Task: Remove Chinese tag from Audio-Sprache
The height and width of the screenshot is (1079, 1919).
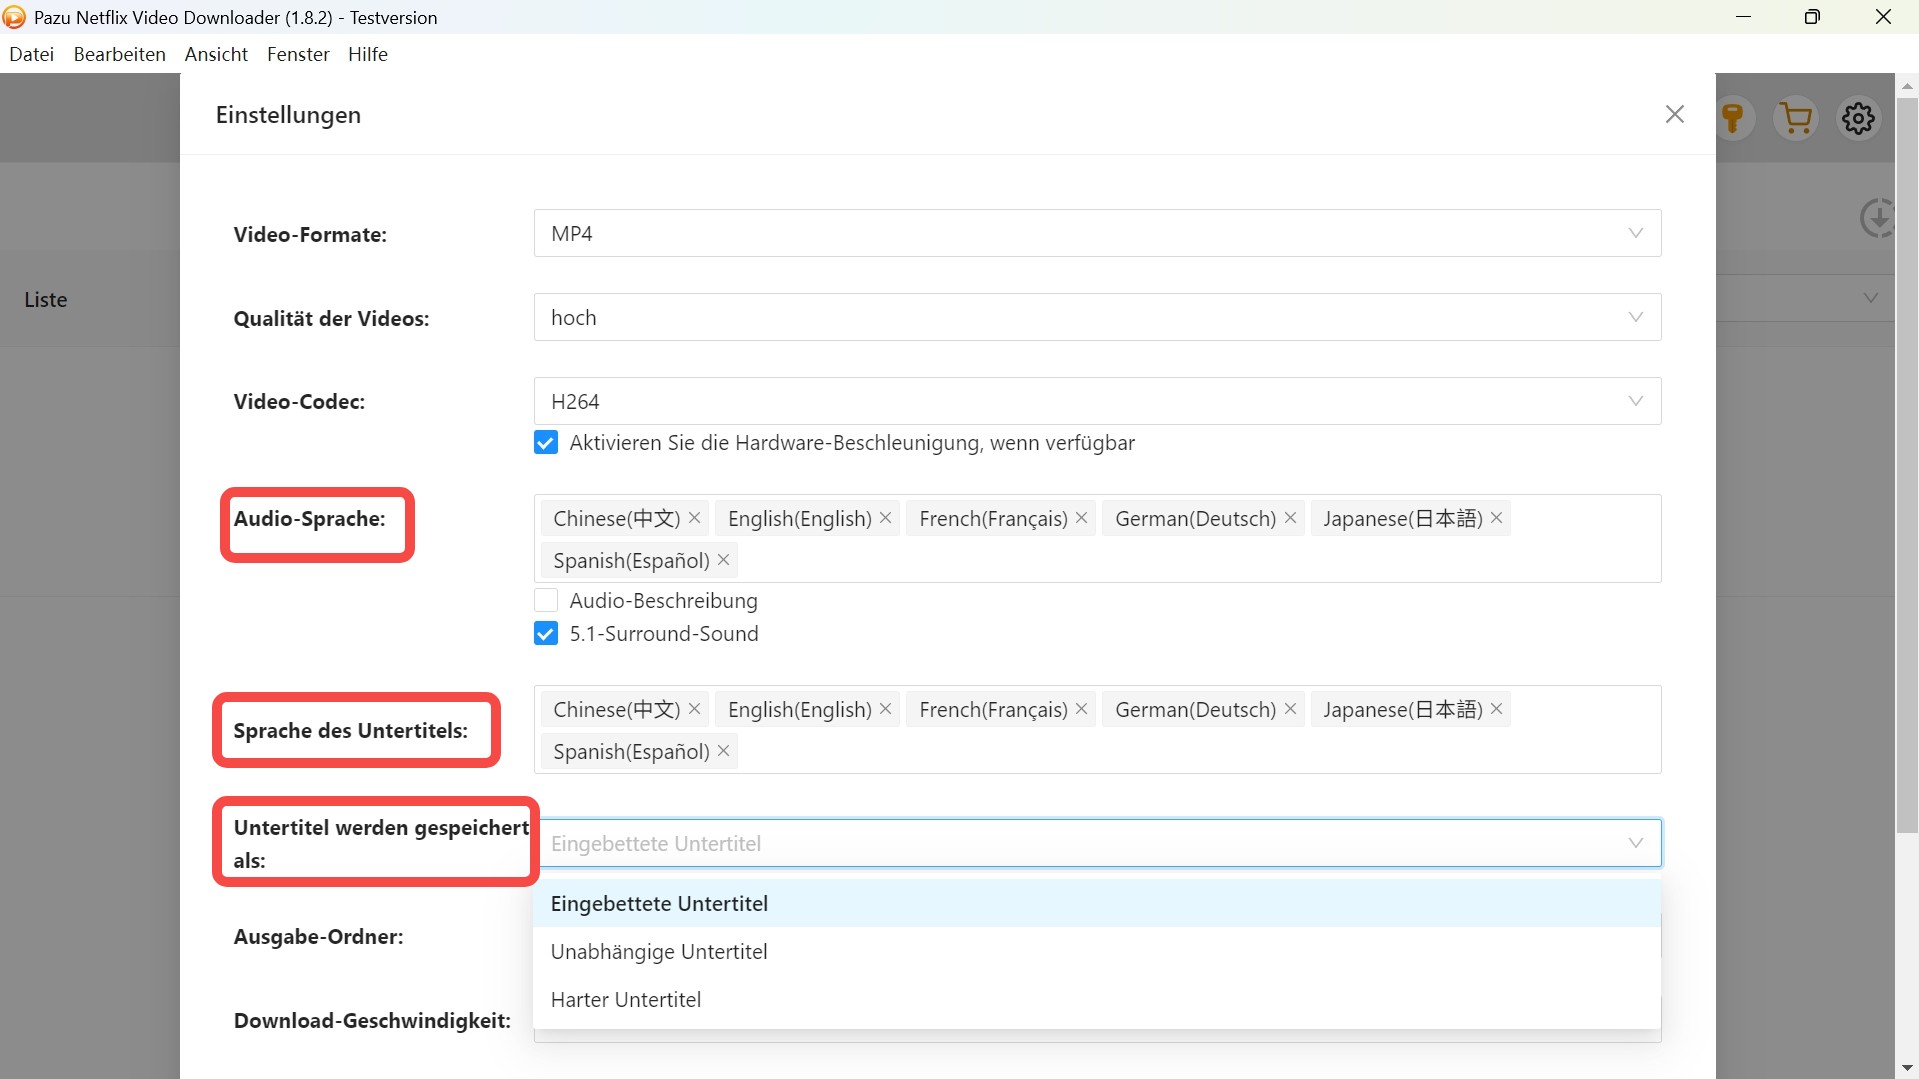Action: pos(695,518)
